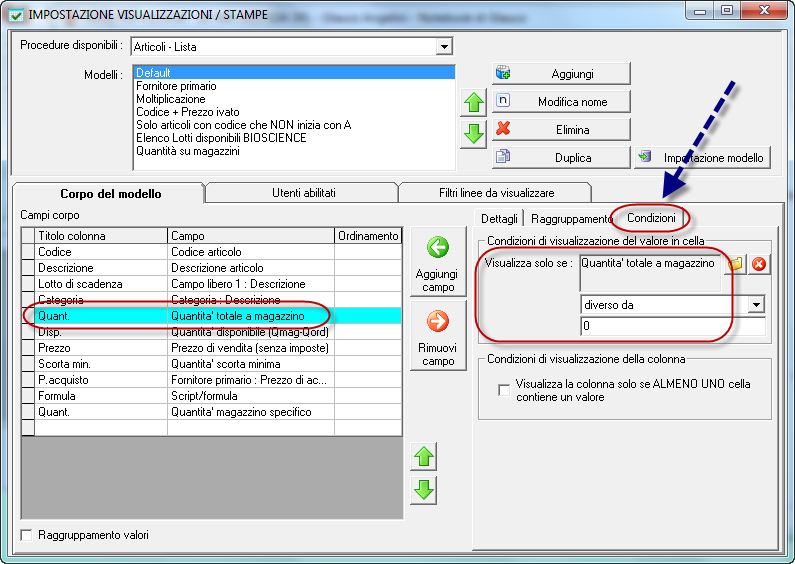Open the Raggruppamento sub-tab
This screenshot has height=564, width=795.
569,219
